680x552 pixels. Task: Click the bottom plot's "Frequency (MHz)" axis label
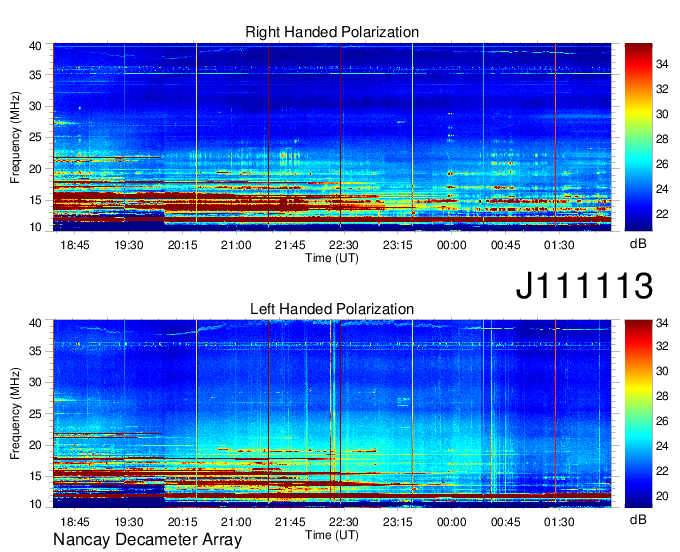15,414
